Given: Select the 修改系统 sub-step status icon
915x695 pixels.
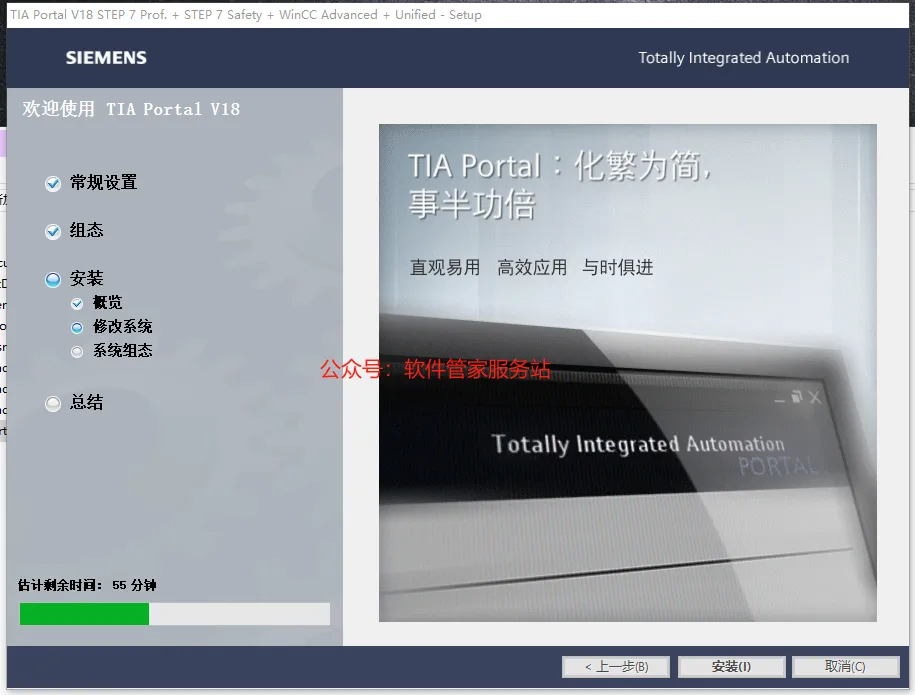Looking at the screenshot, I should 77,327.
